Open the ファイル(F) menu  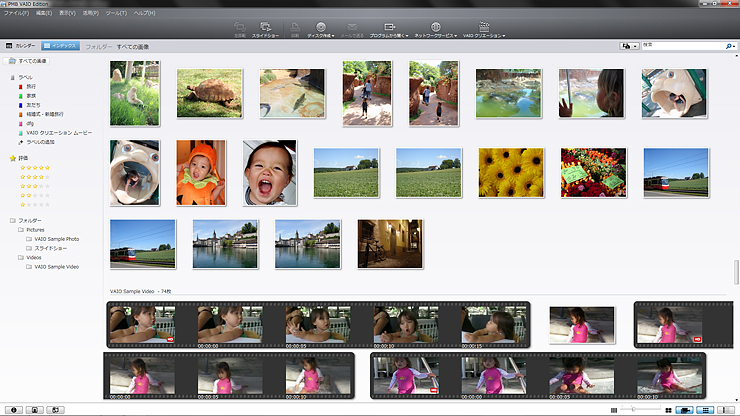pyautogui.click(x=16, y=12)
